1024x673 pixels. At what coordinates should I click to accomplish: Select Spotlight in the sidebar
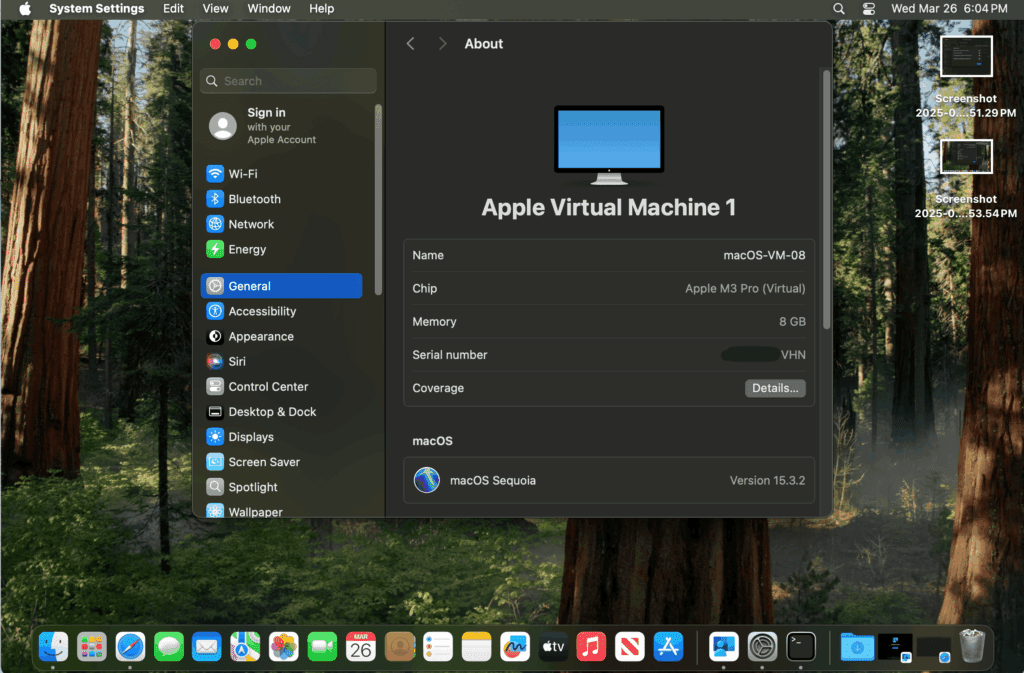253,486
